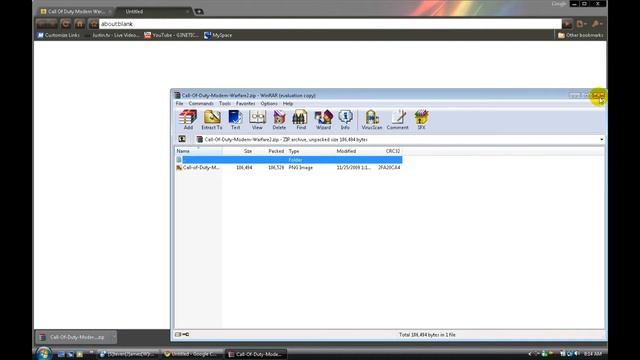Image resolution: width=640 pixels, height=360 pixels.
Task: Click the bookmark star icon
Action: pyautogui.click(x=93, y=24)
